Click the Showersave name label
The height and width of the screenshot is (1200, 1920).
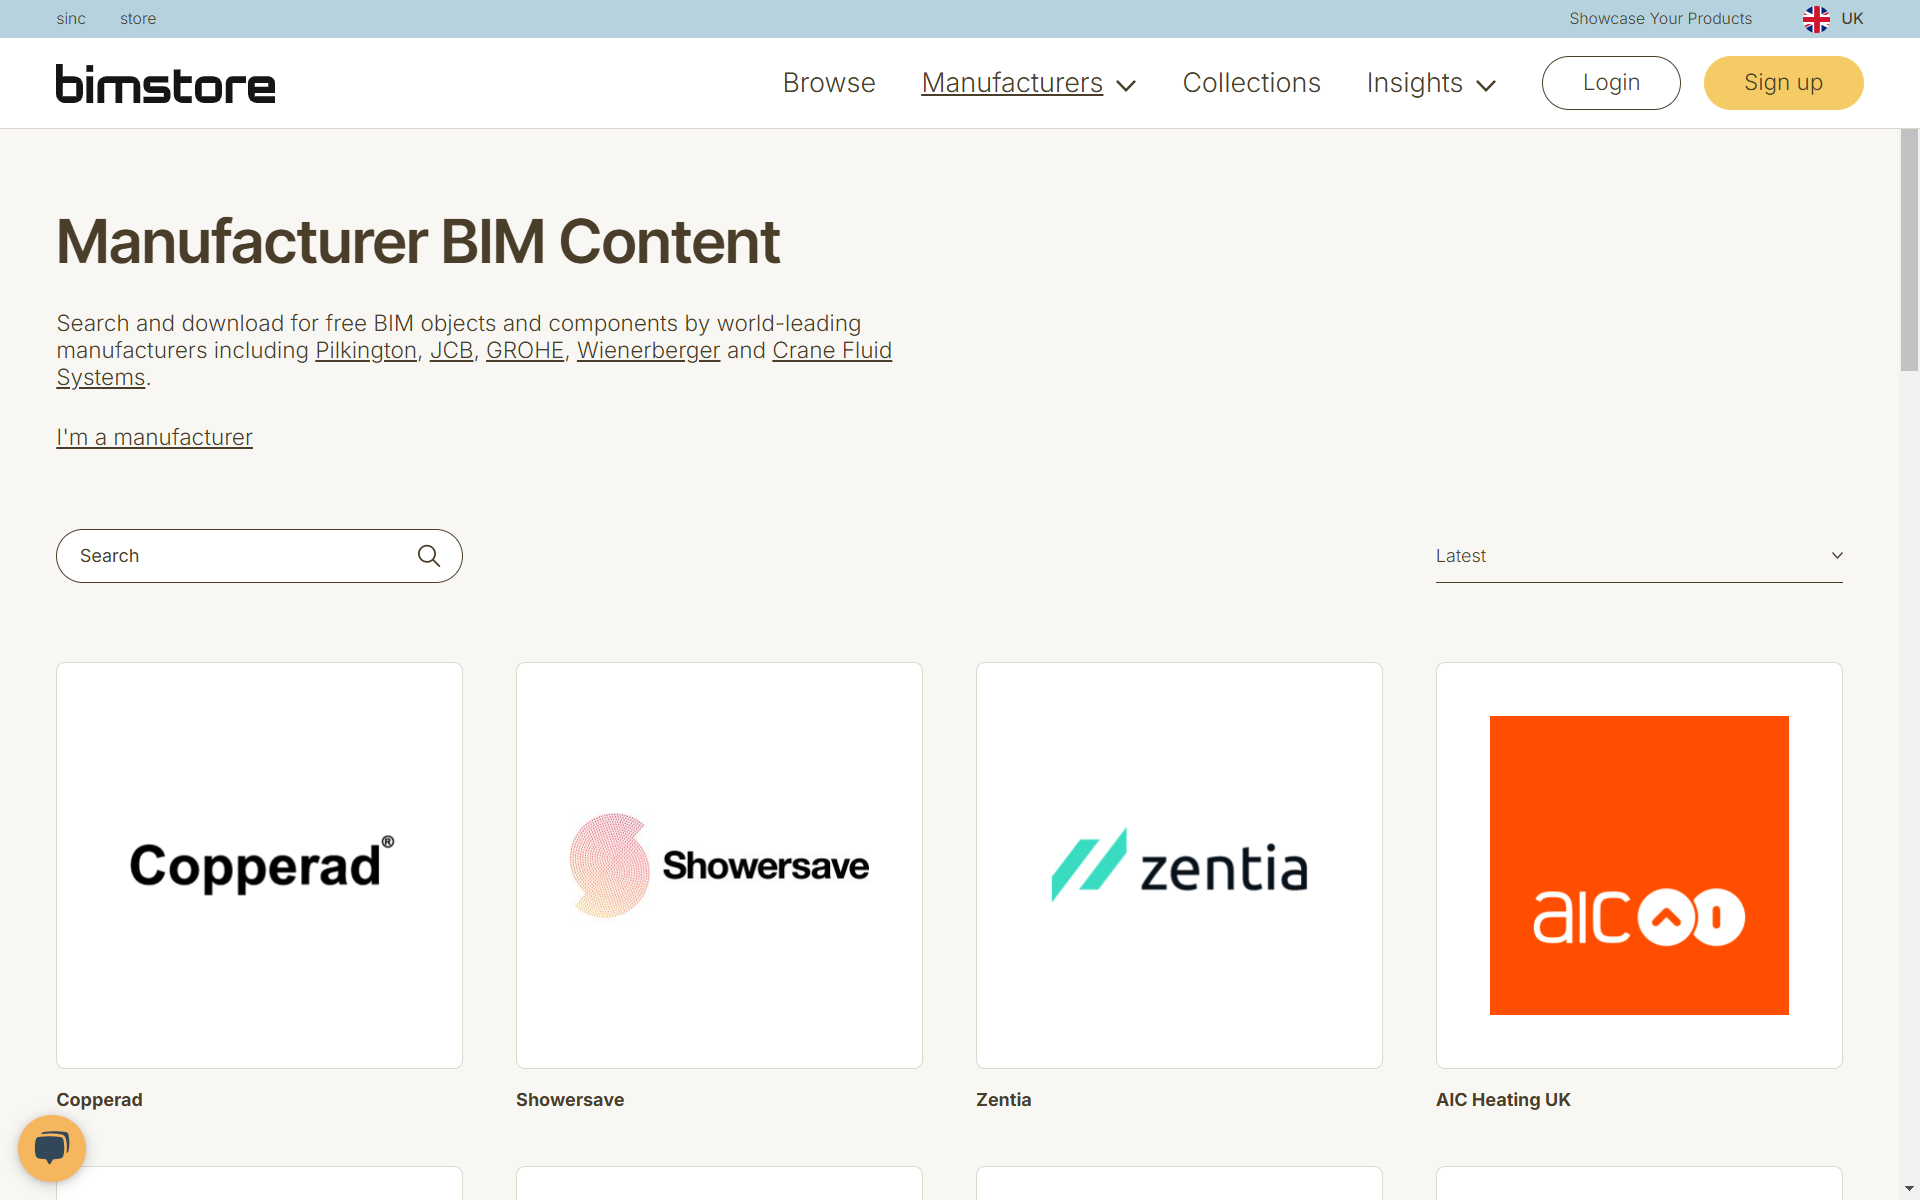[x=570, y=1100]
